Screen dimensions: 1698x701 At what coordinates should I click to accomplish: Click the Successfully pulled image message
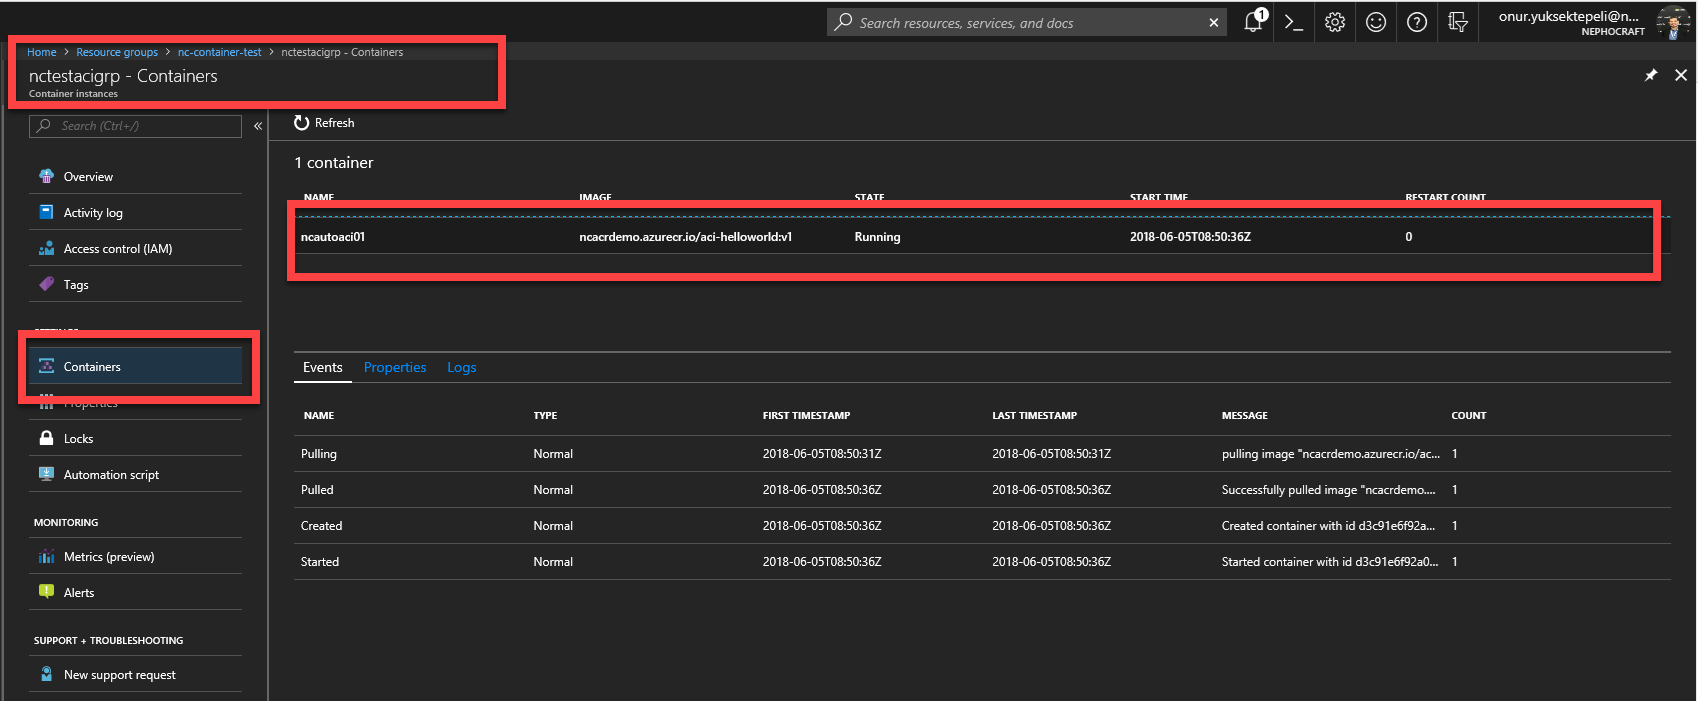(1329, 490)
